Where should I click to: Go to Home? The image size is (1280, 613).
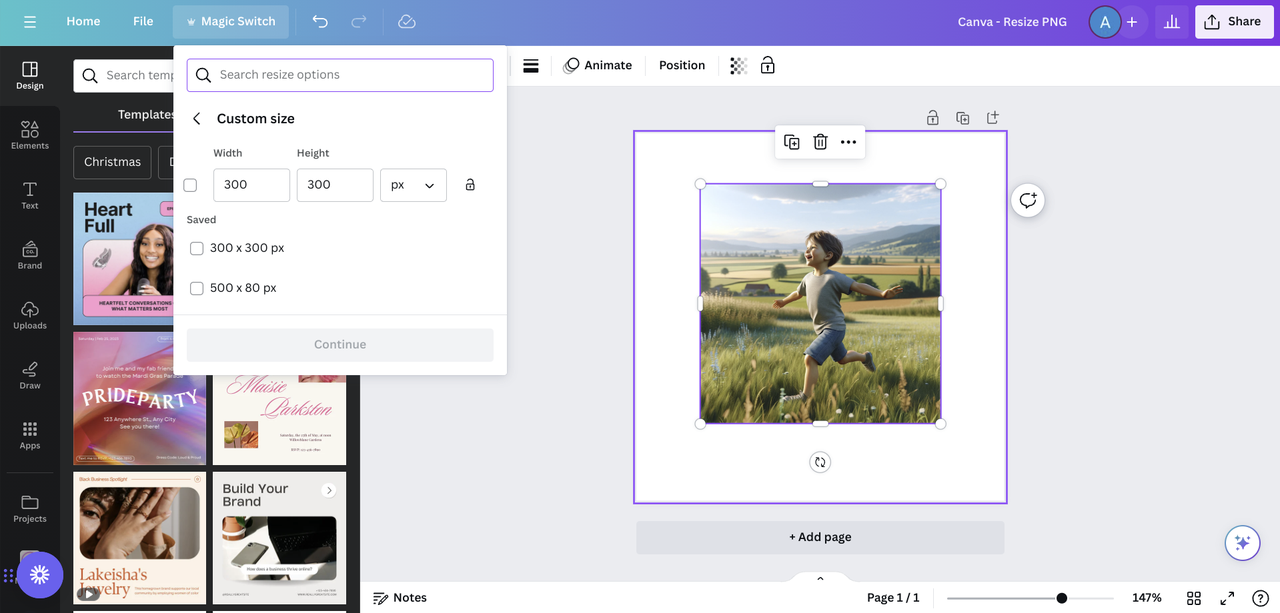[x=83, y=21]
